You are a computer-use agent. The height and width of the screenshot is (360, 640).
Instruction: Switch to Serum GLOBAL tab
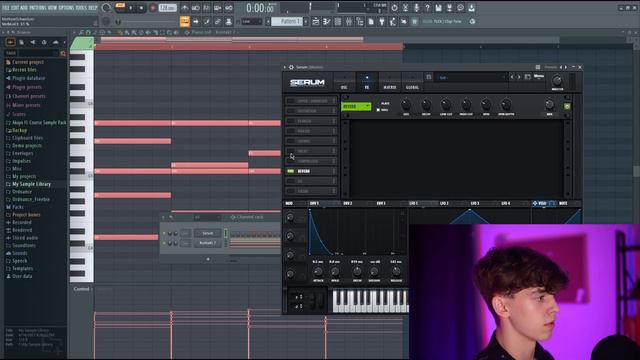tap(412, 82)
